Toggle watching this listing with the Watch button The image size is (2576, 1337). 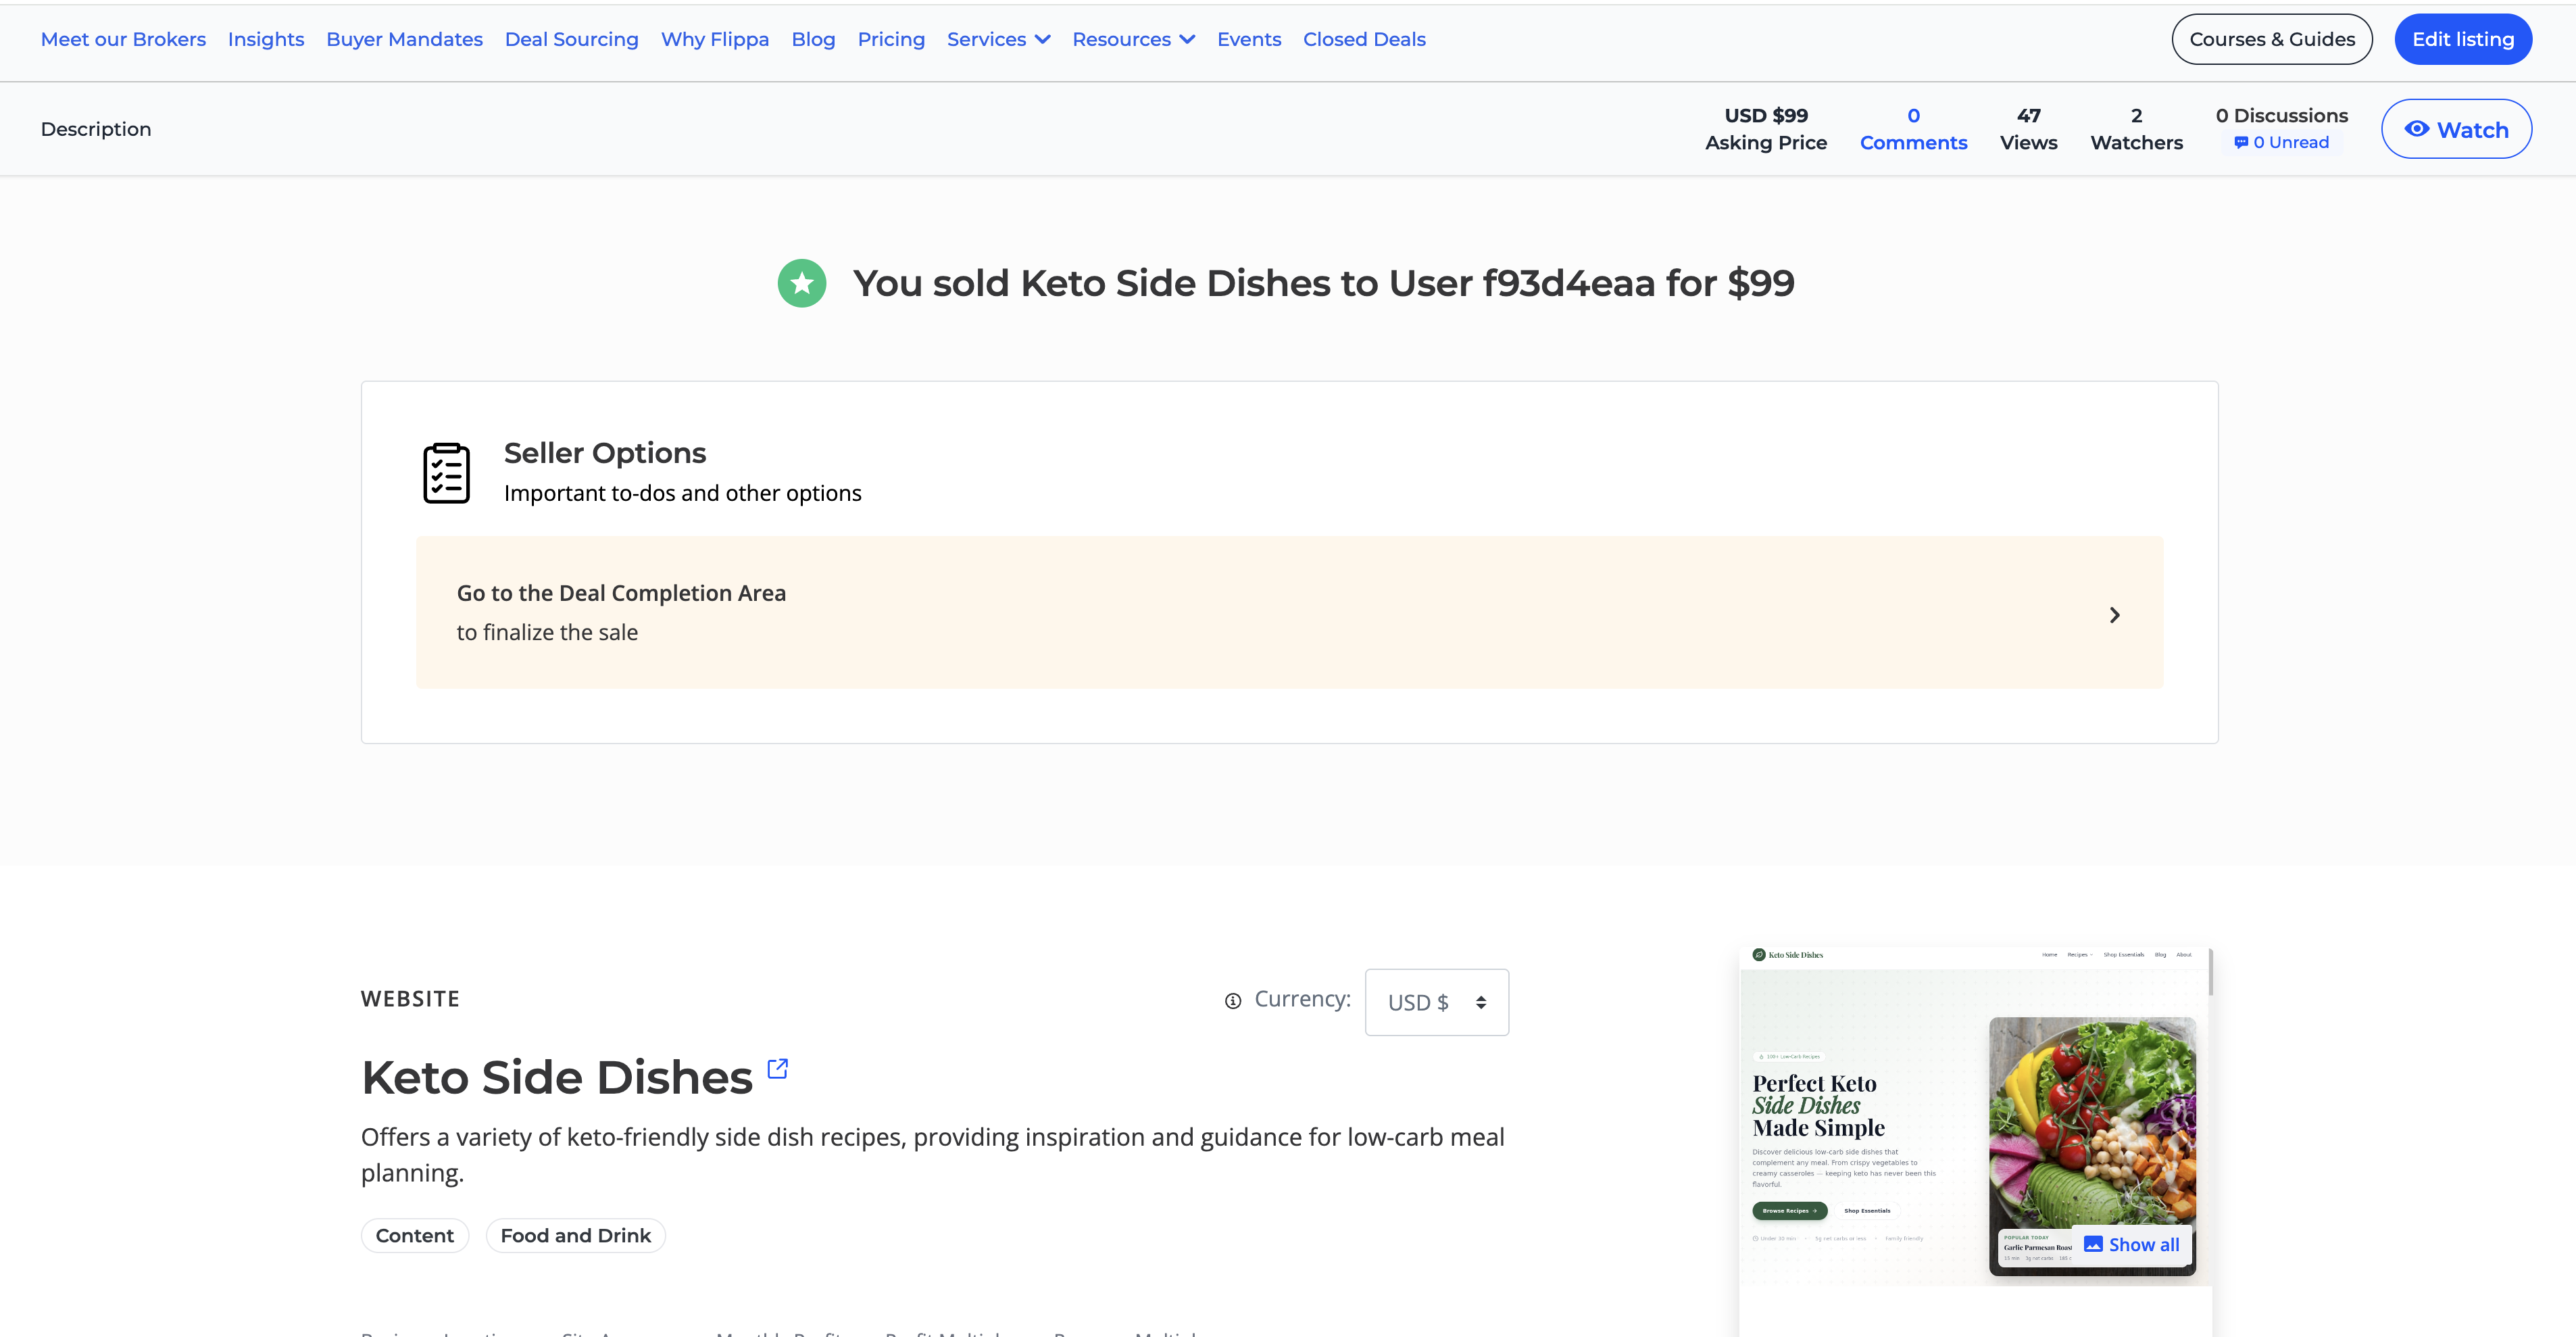[x=2457, y=129]
